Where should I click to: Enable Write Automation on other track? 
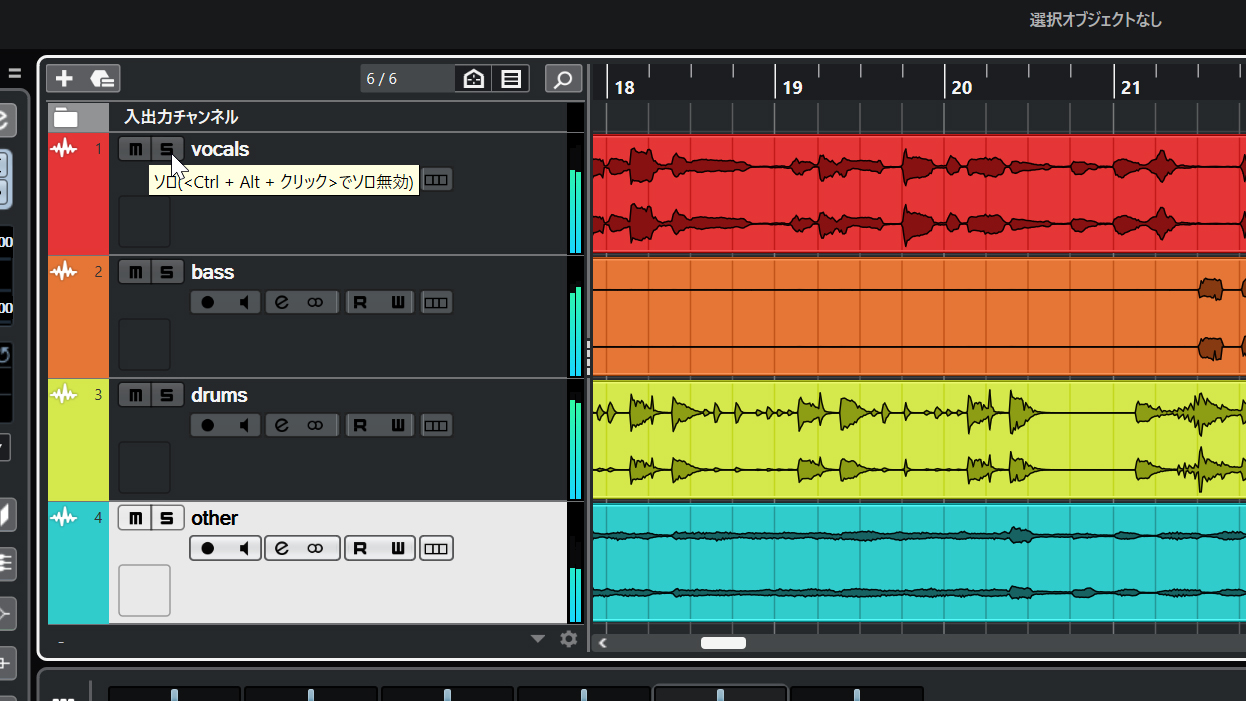[x=397, y=548]
